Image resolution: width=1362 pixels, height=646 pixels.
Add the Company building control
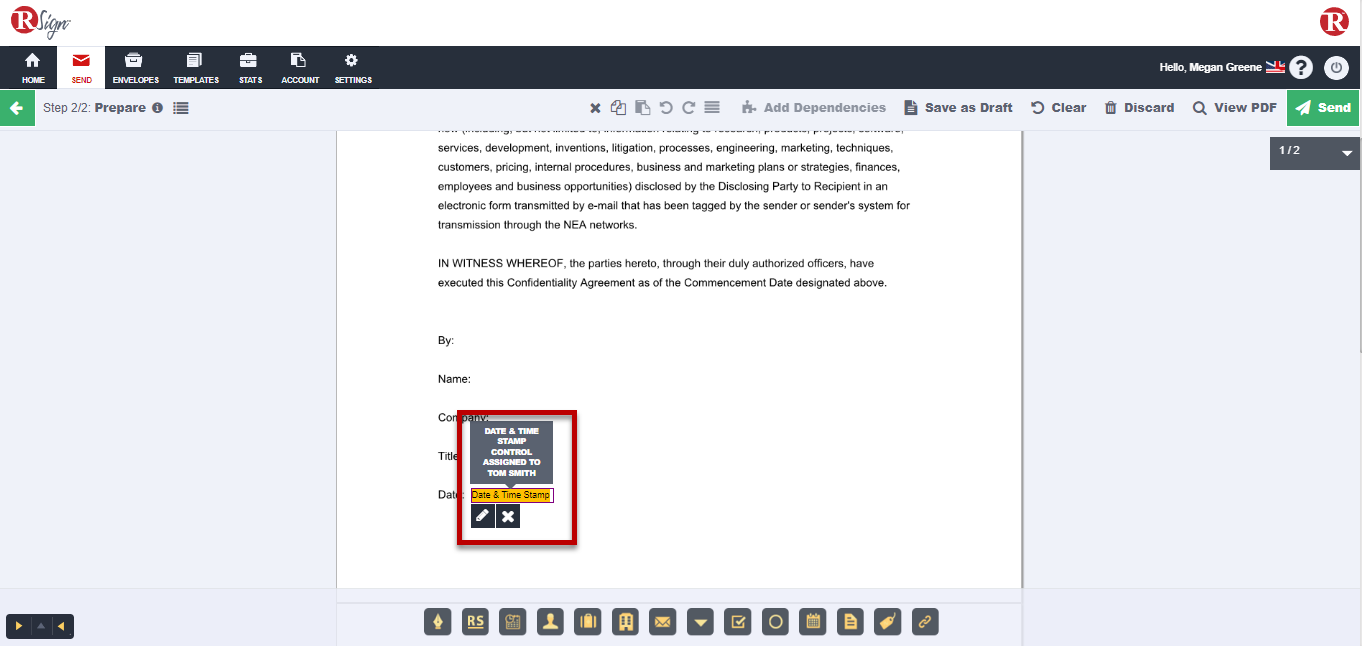626,622
